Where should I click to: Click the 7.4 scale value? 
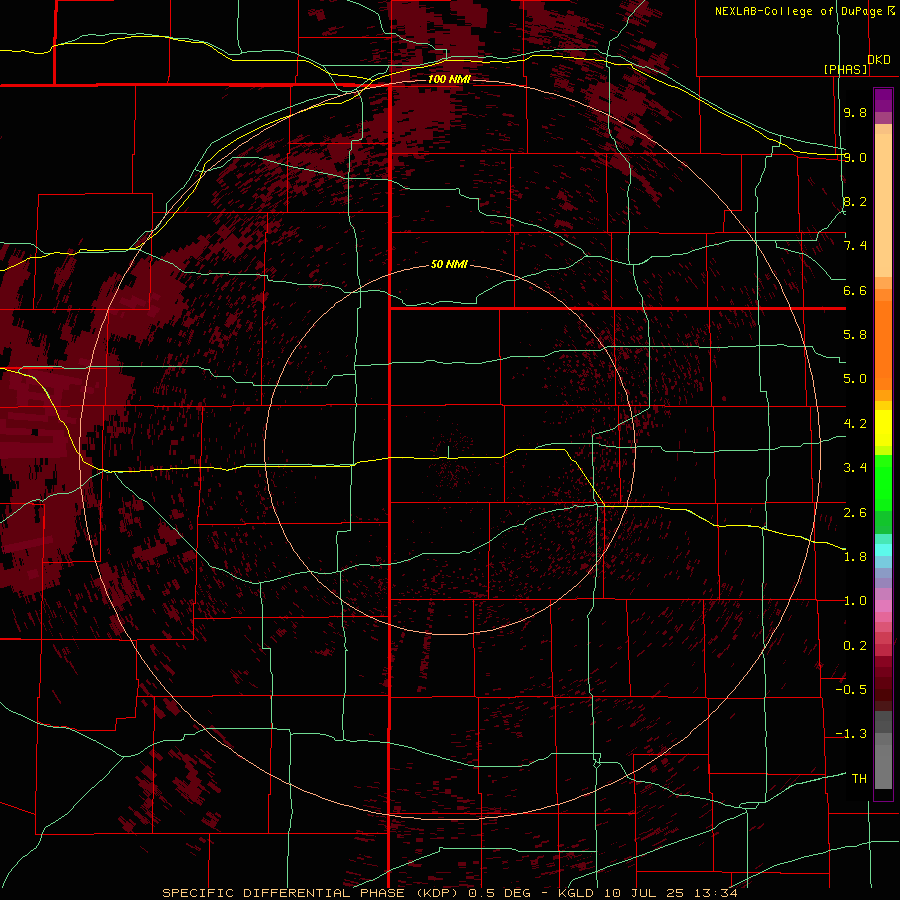(x=855, y=246)
